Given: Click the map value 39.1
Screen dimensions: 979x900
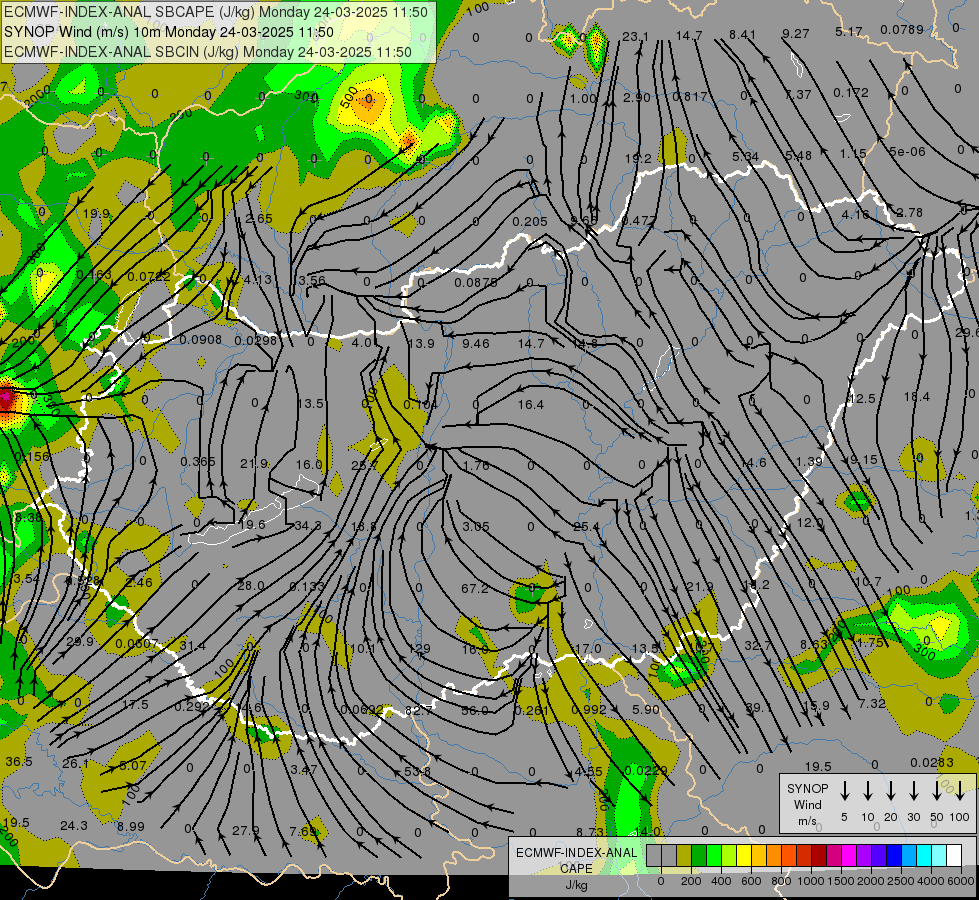Looking at the screenshot, I should (759, 708).
